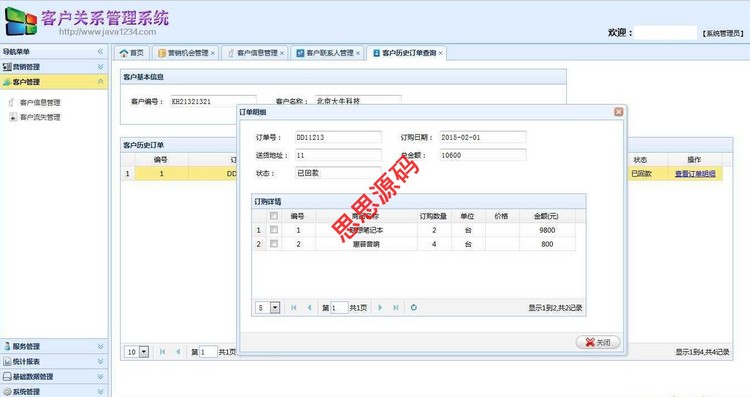The width and height of the screenshot is (750, 397).
Task: Collapse the 客户管理 accordion section
Action: click(x=100, y=82)
